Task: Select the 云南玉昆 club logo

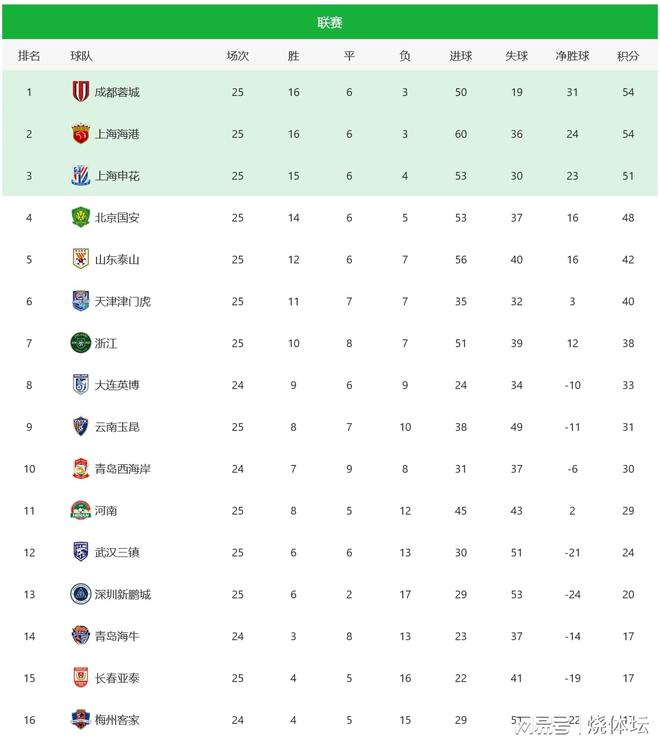Action: [x=80, y=427]
